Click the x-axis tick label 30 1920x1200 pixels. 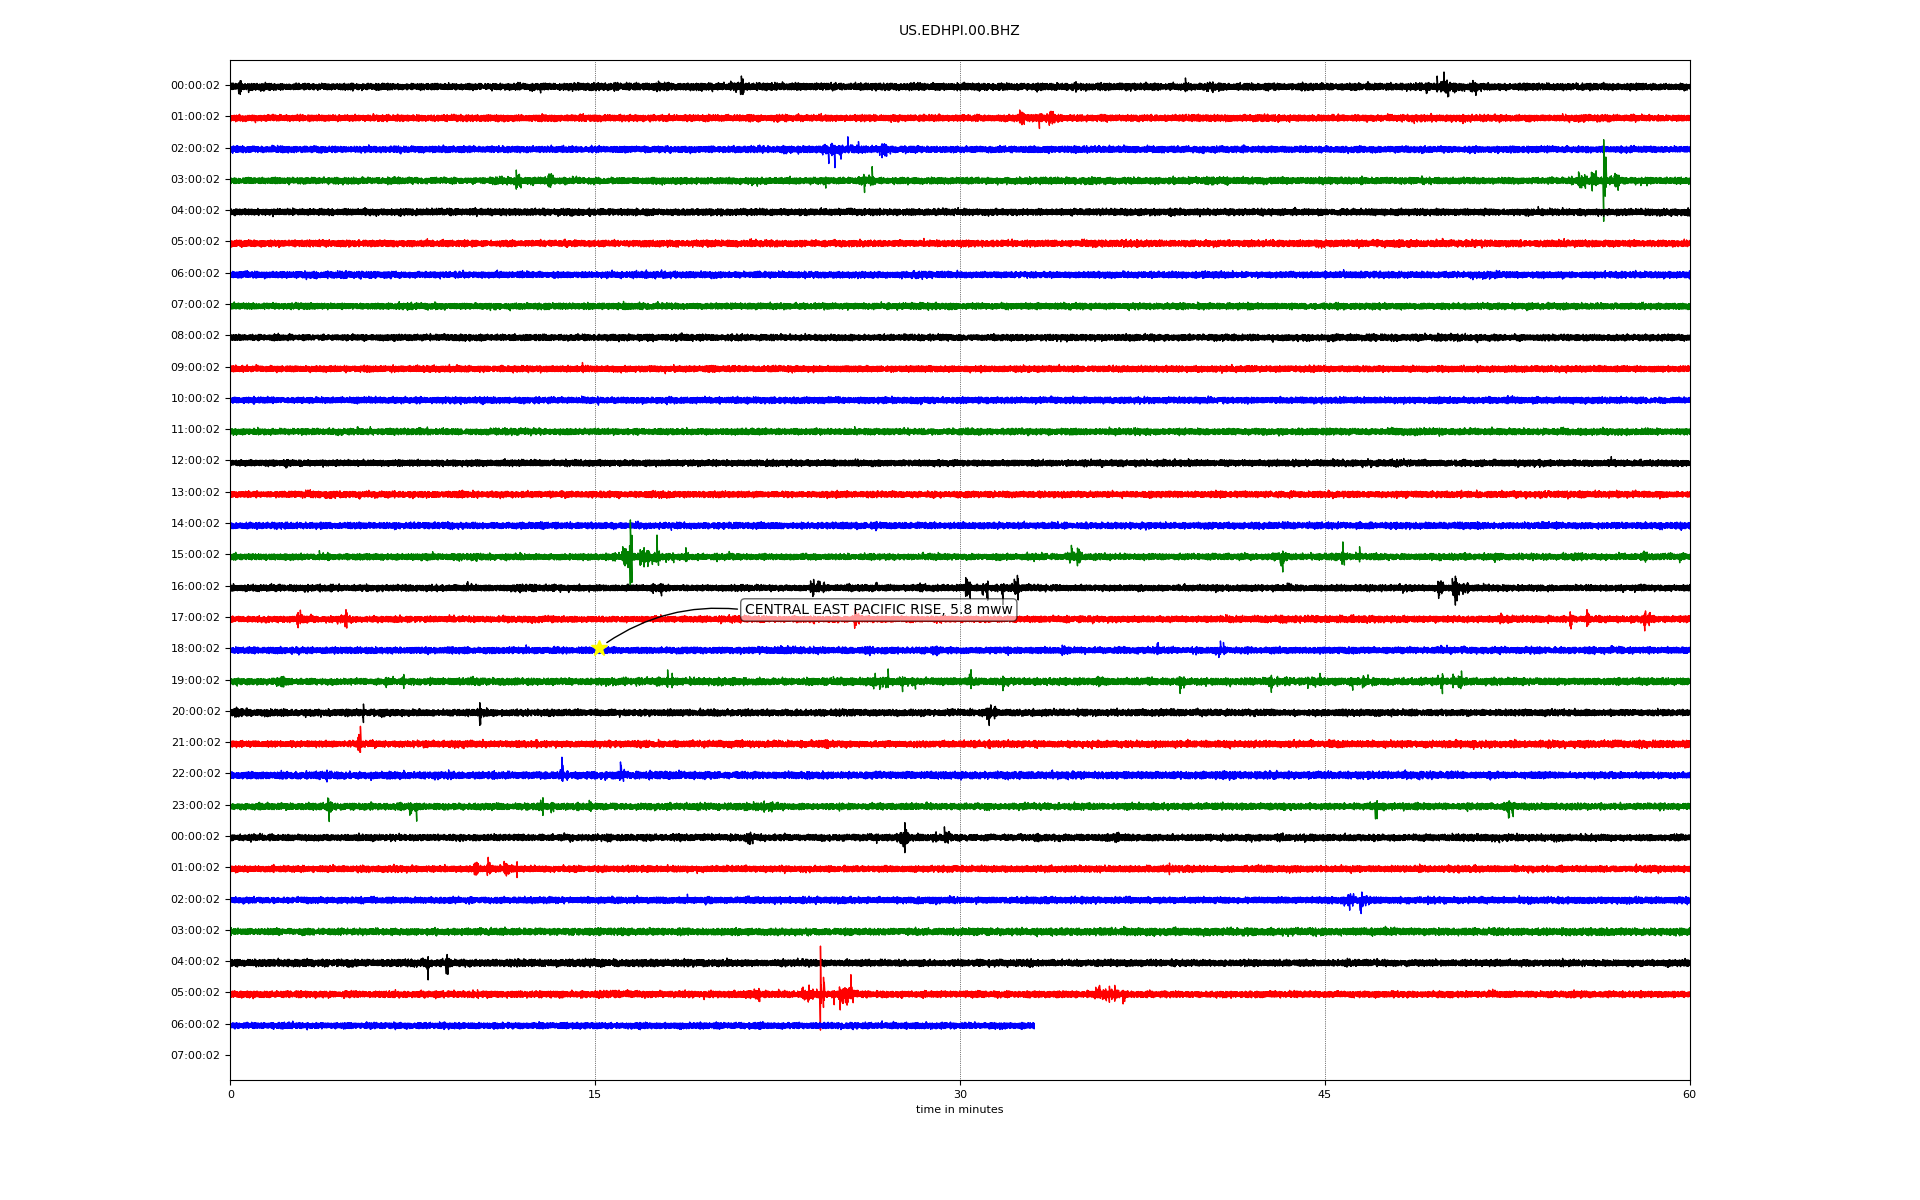960,1094
